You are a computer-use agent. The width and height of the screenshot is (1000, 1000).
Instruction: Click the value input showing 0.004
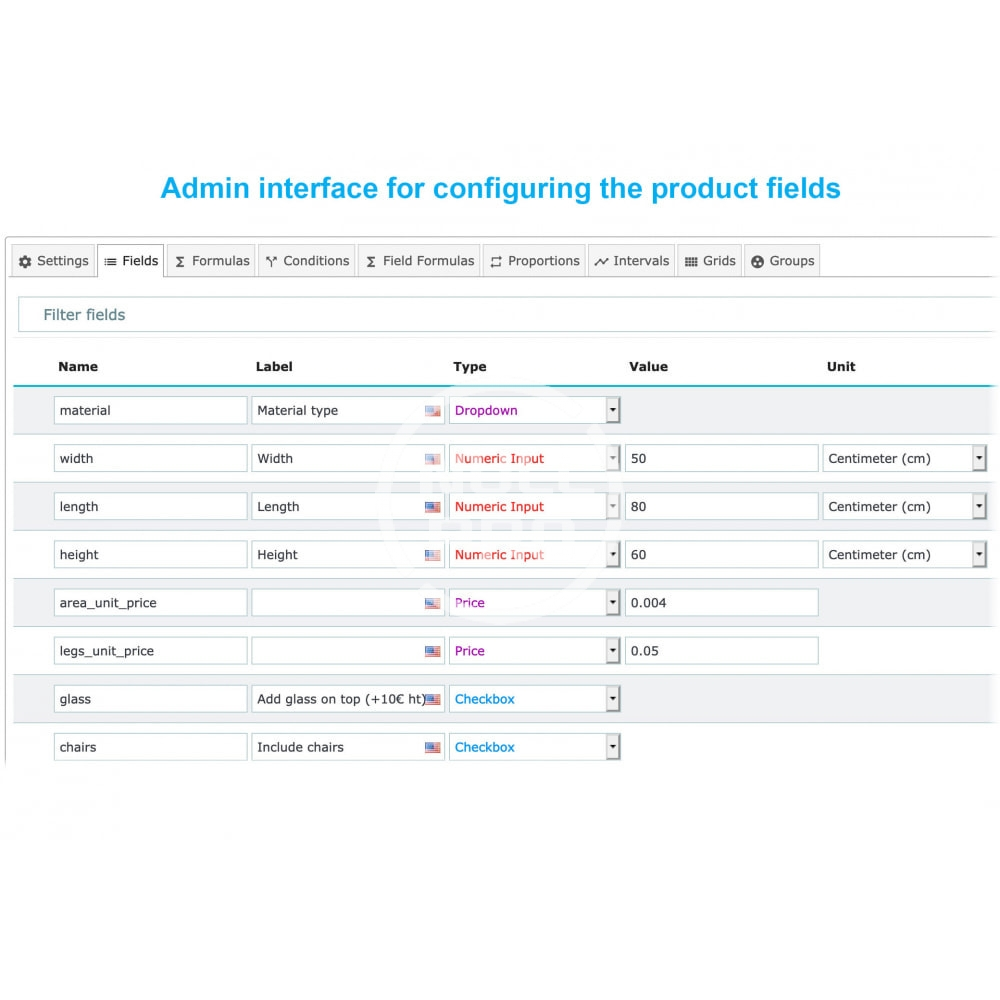pyautogui.click(x=721, y=603)
